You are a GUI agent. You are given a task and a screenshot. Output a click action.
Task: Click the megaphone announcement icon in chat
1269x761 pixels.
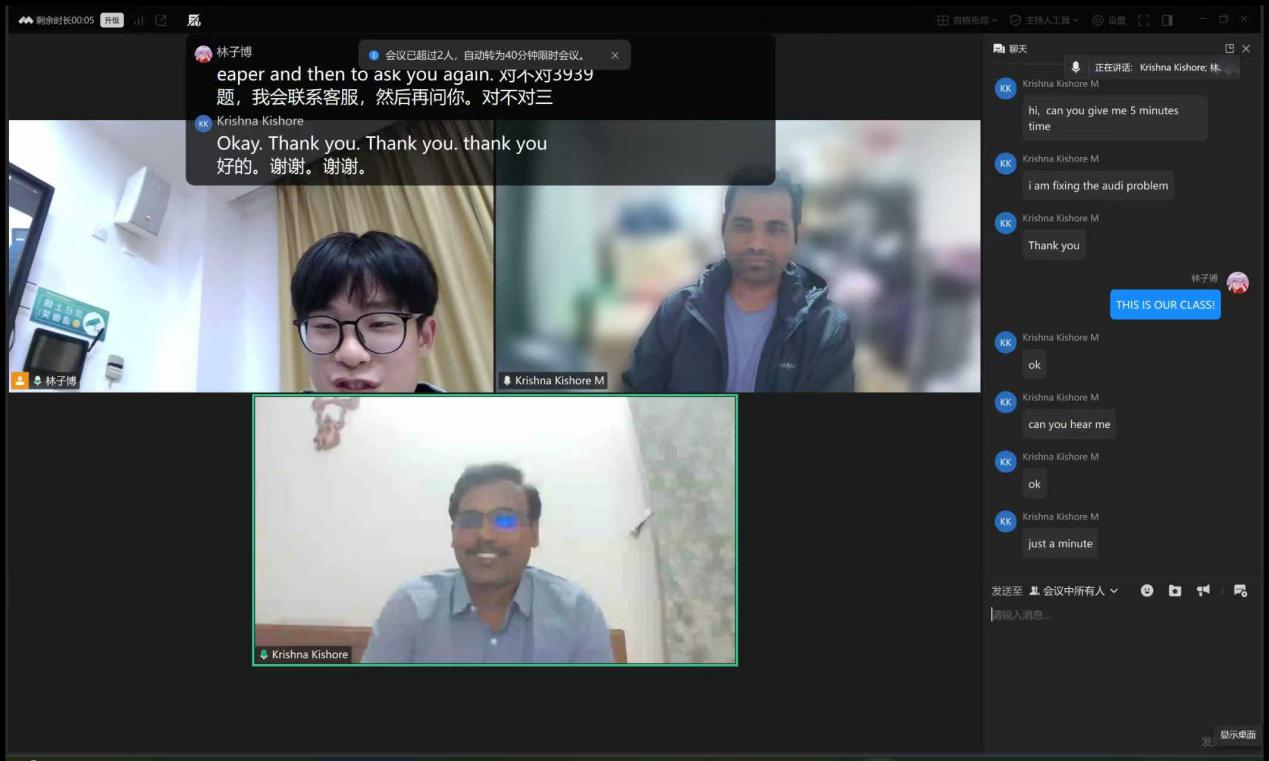tap(1203, 590)
